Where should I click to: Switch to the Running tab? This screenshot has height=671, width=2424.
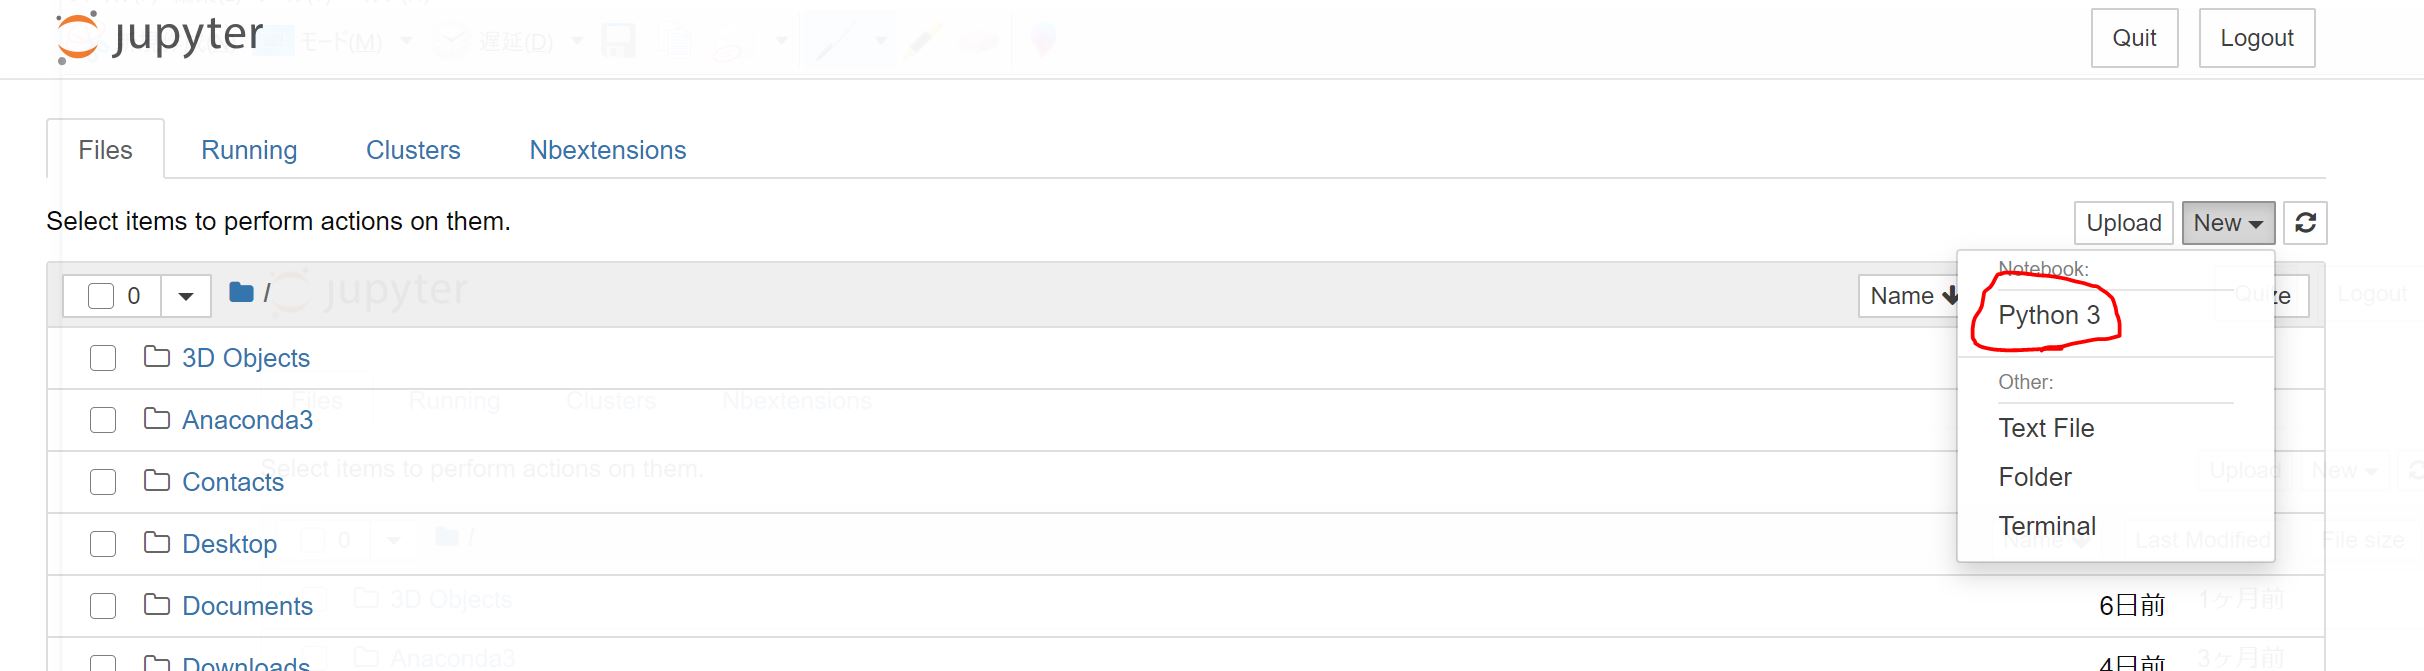(x=249, y=150)
